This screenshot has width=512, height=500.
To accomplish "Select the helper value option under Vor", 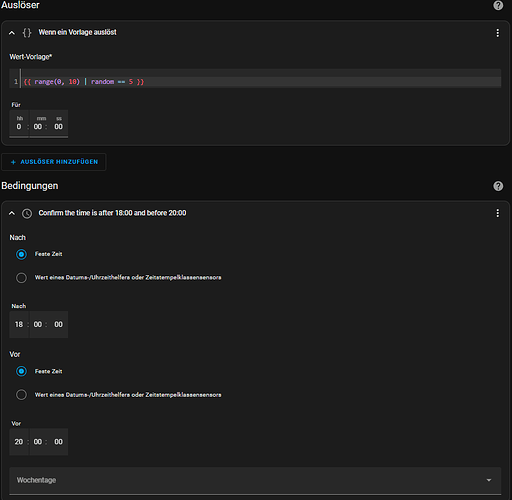I will [21, 395].
